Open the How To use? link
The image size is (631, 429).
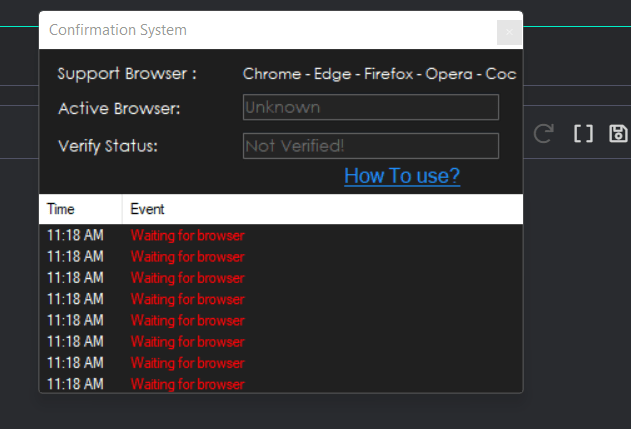point(402,176)
